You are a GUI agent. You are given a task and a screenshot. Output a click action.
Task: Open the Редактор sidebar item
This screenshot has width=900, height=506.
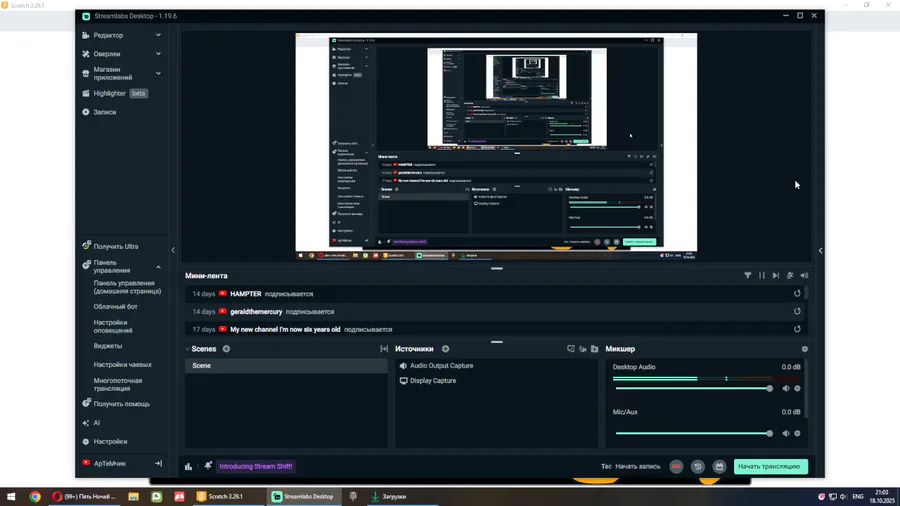108,36
